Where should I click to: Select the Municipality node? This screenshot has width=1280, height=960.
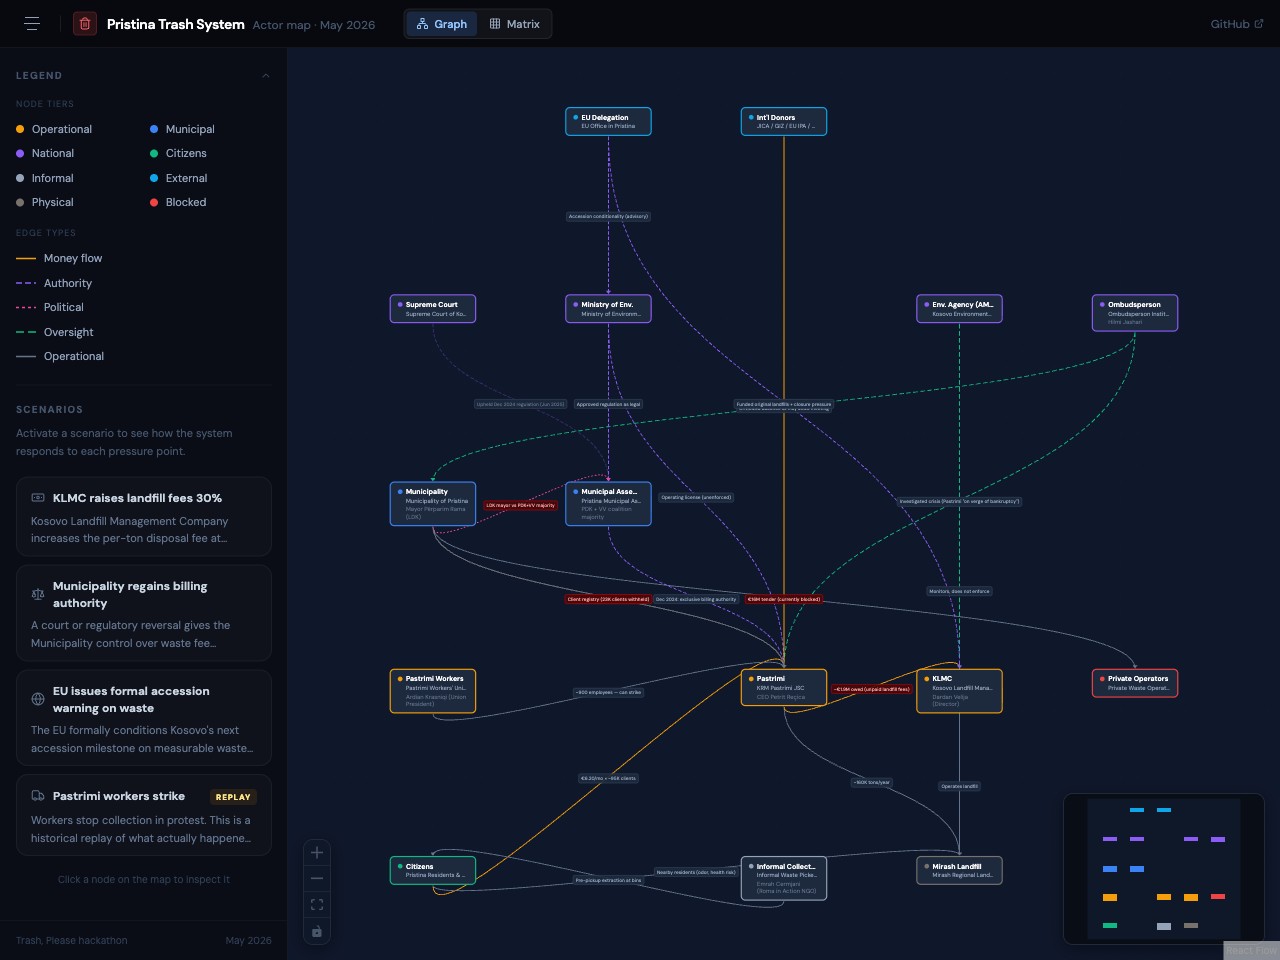pos(433,504)
